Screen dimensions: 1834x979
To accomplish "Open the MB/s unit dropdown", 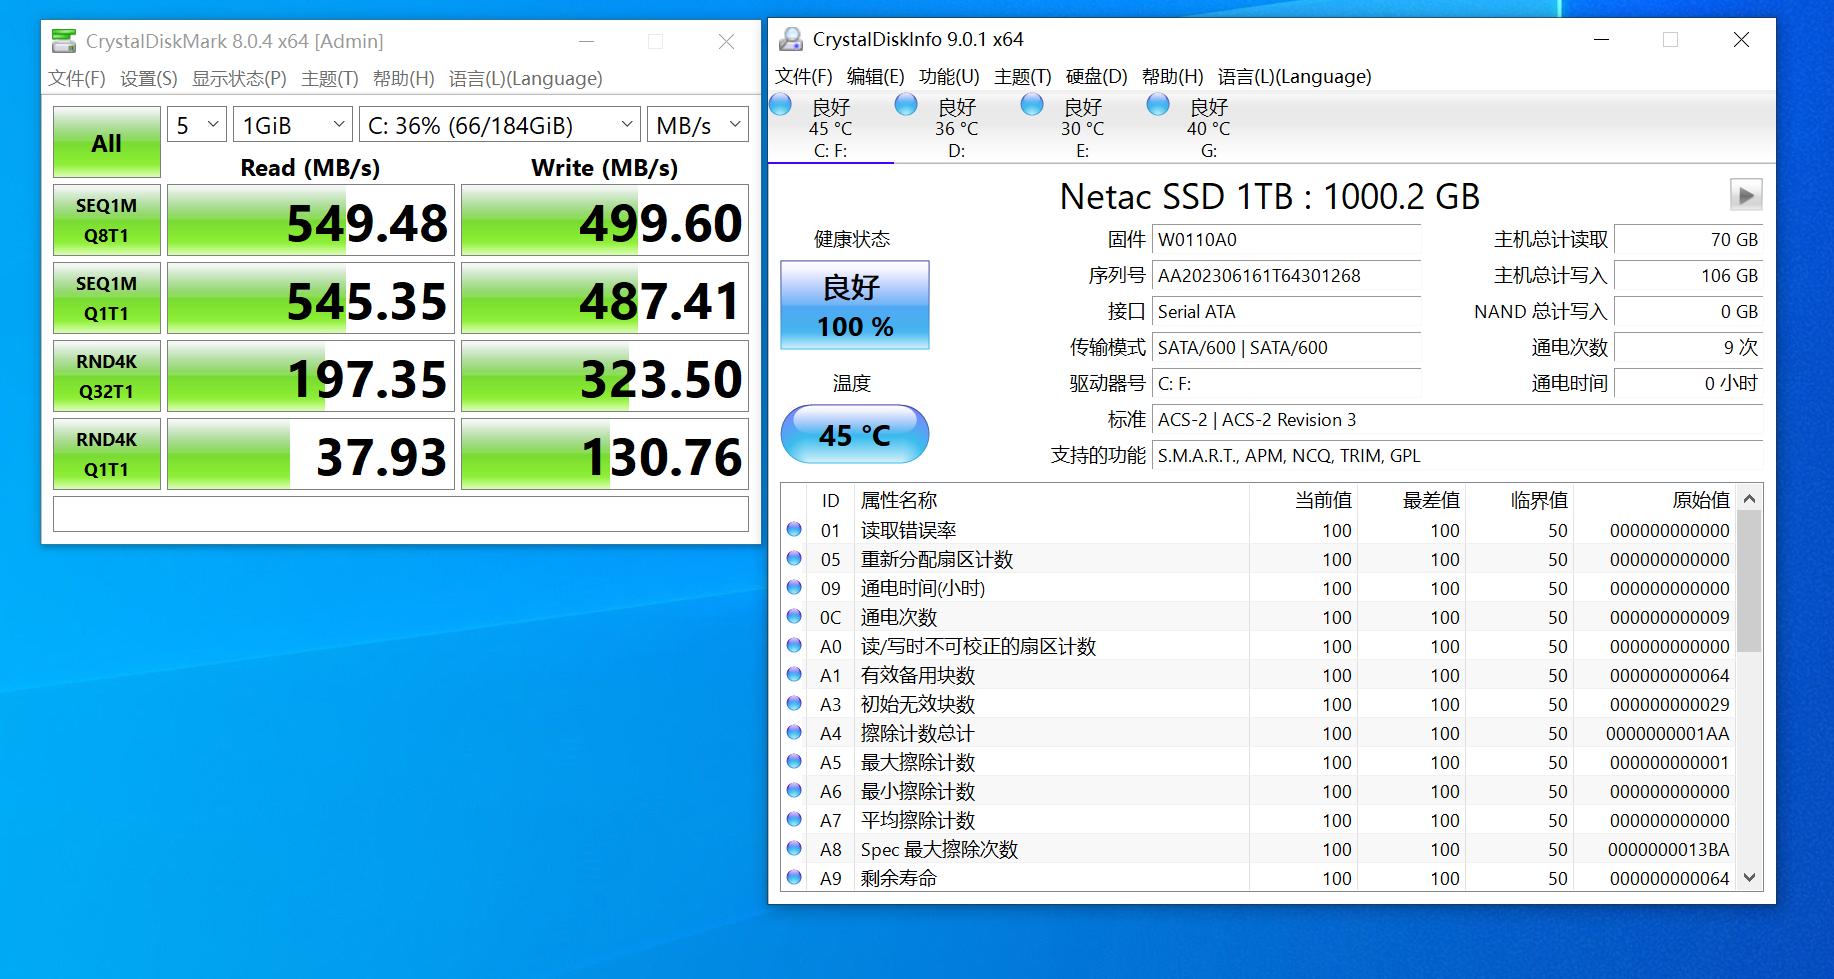I will (x=697, y=124).
